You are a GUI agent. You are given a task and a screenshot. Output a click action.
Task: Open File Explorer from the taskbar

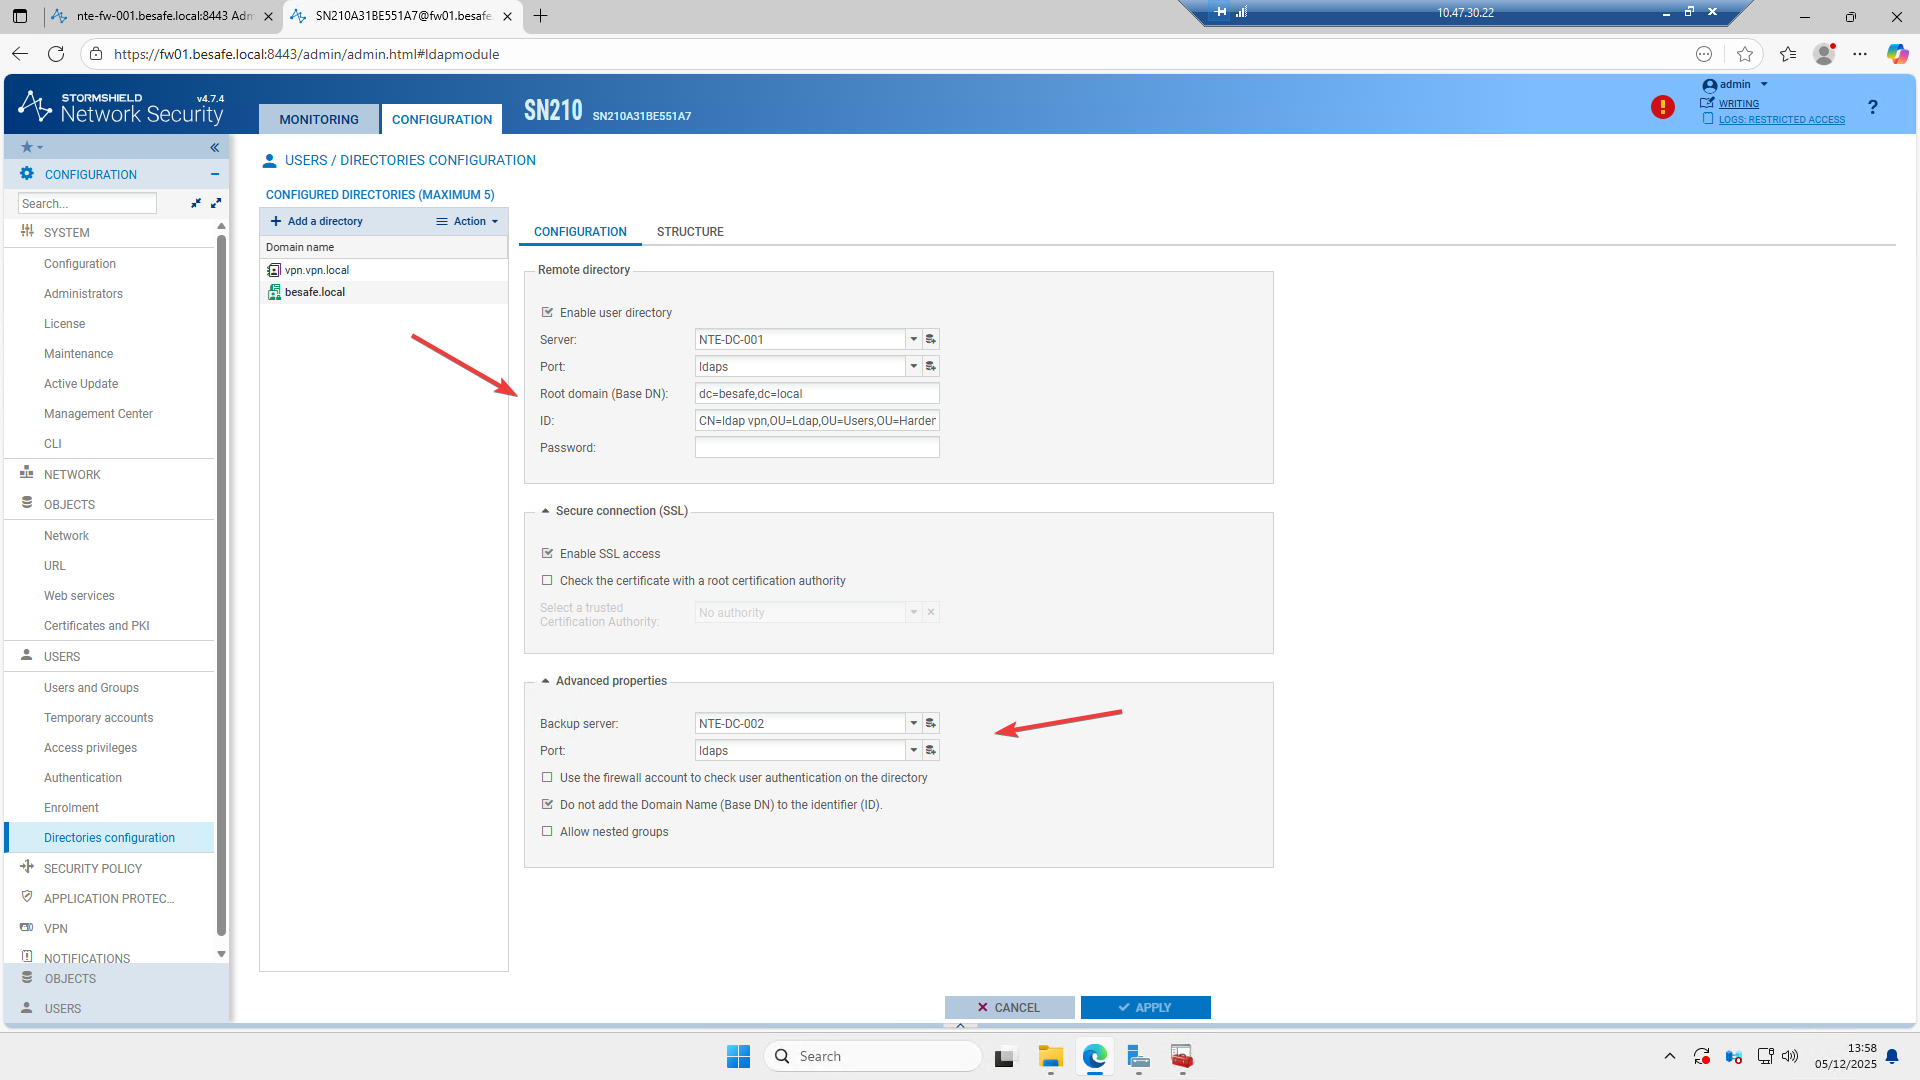click(x=1050, y=1056)
